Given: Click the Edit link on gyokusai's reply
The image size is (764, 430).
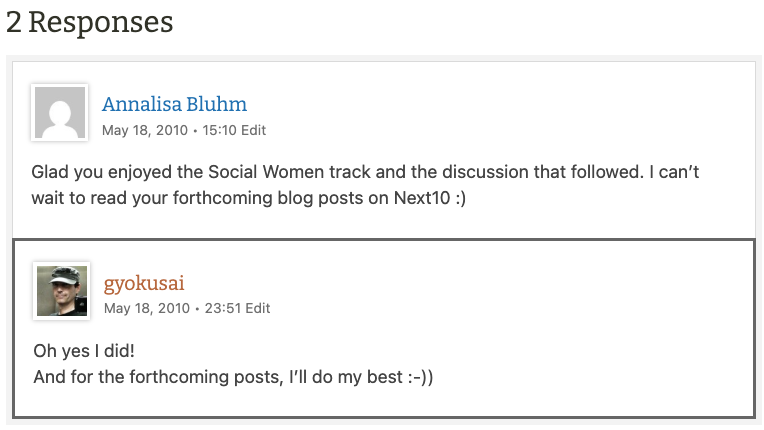Looking at the screenshot, I should [x=258, y=308].
